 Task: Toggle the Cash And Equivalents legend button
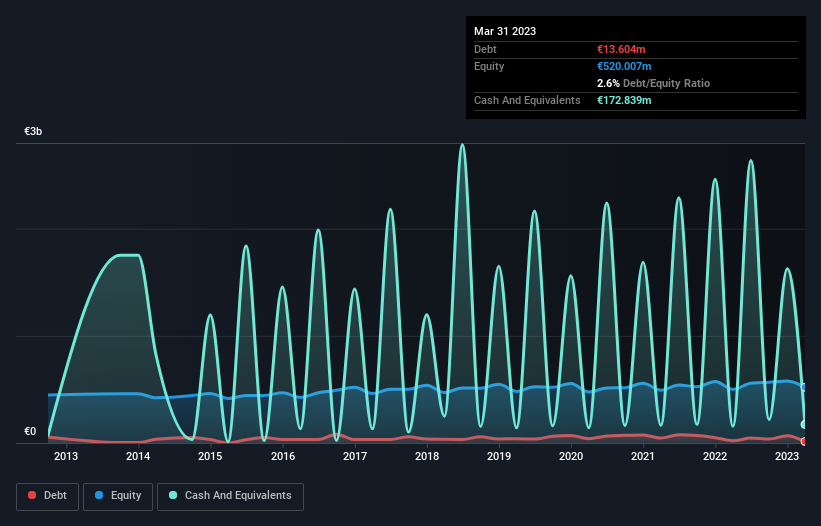point(230,496)
